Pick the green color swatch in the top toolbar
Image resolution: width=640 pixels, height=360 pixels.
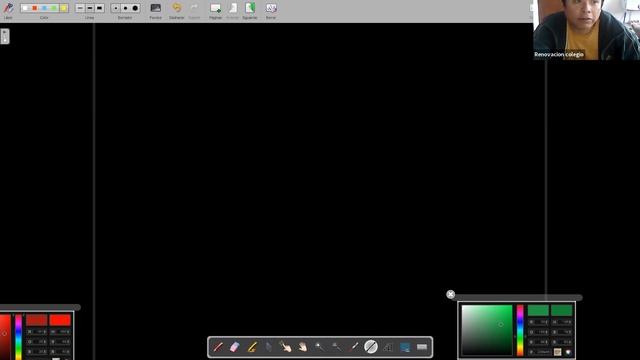pos(54,8)
